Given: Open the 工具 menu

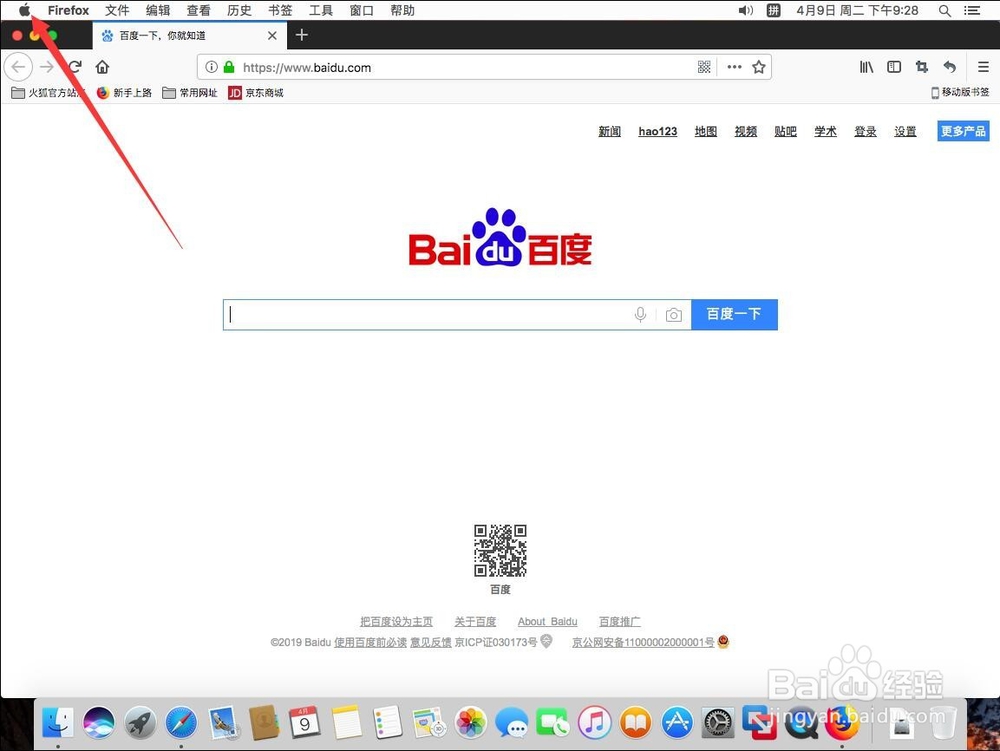Looking at the screenshot, I should point(321,10).
